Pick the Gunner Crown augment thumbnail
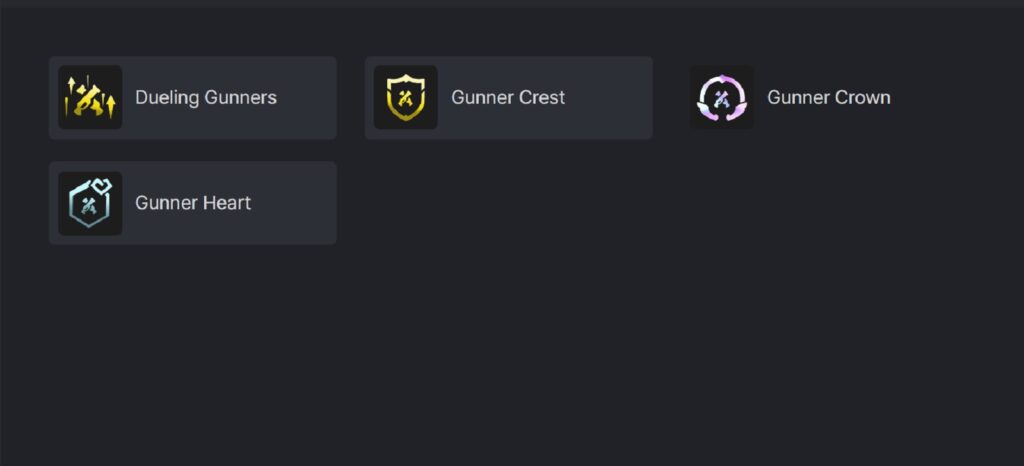Viewport: 1024px width, 466px height. [721, 98]
